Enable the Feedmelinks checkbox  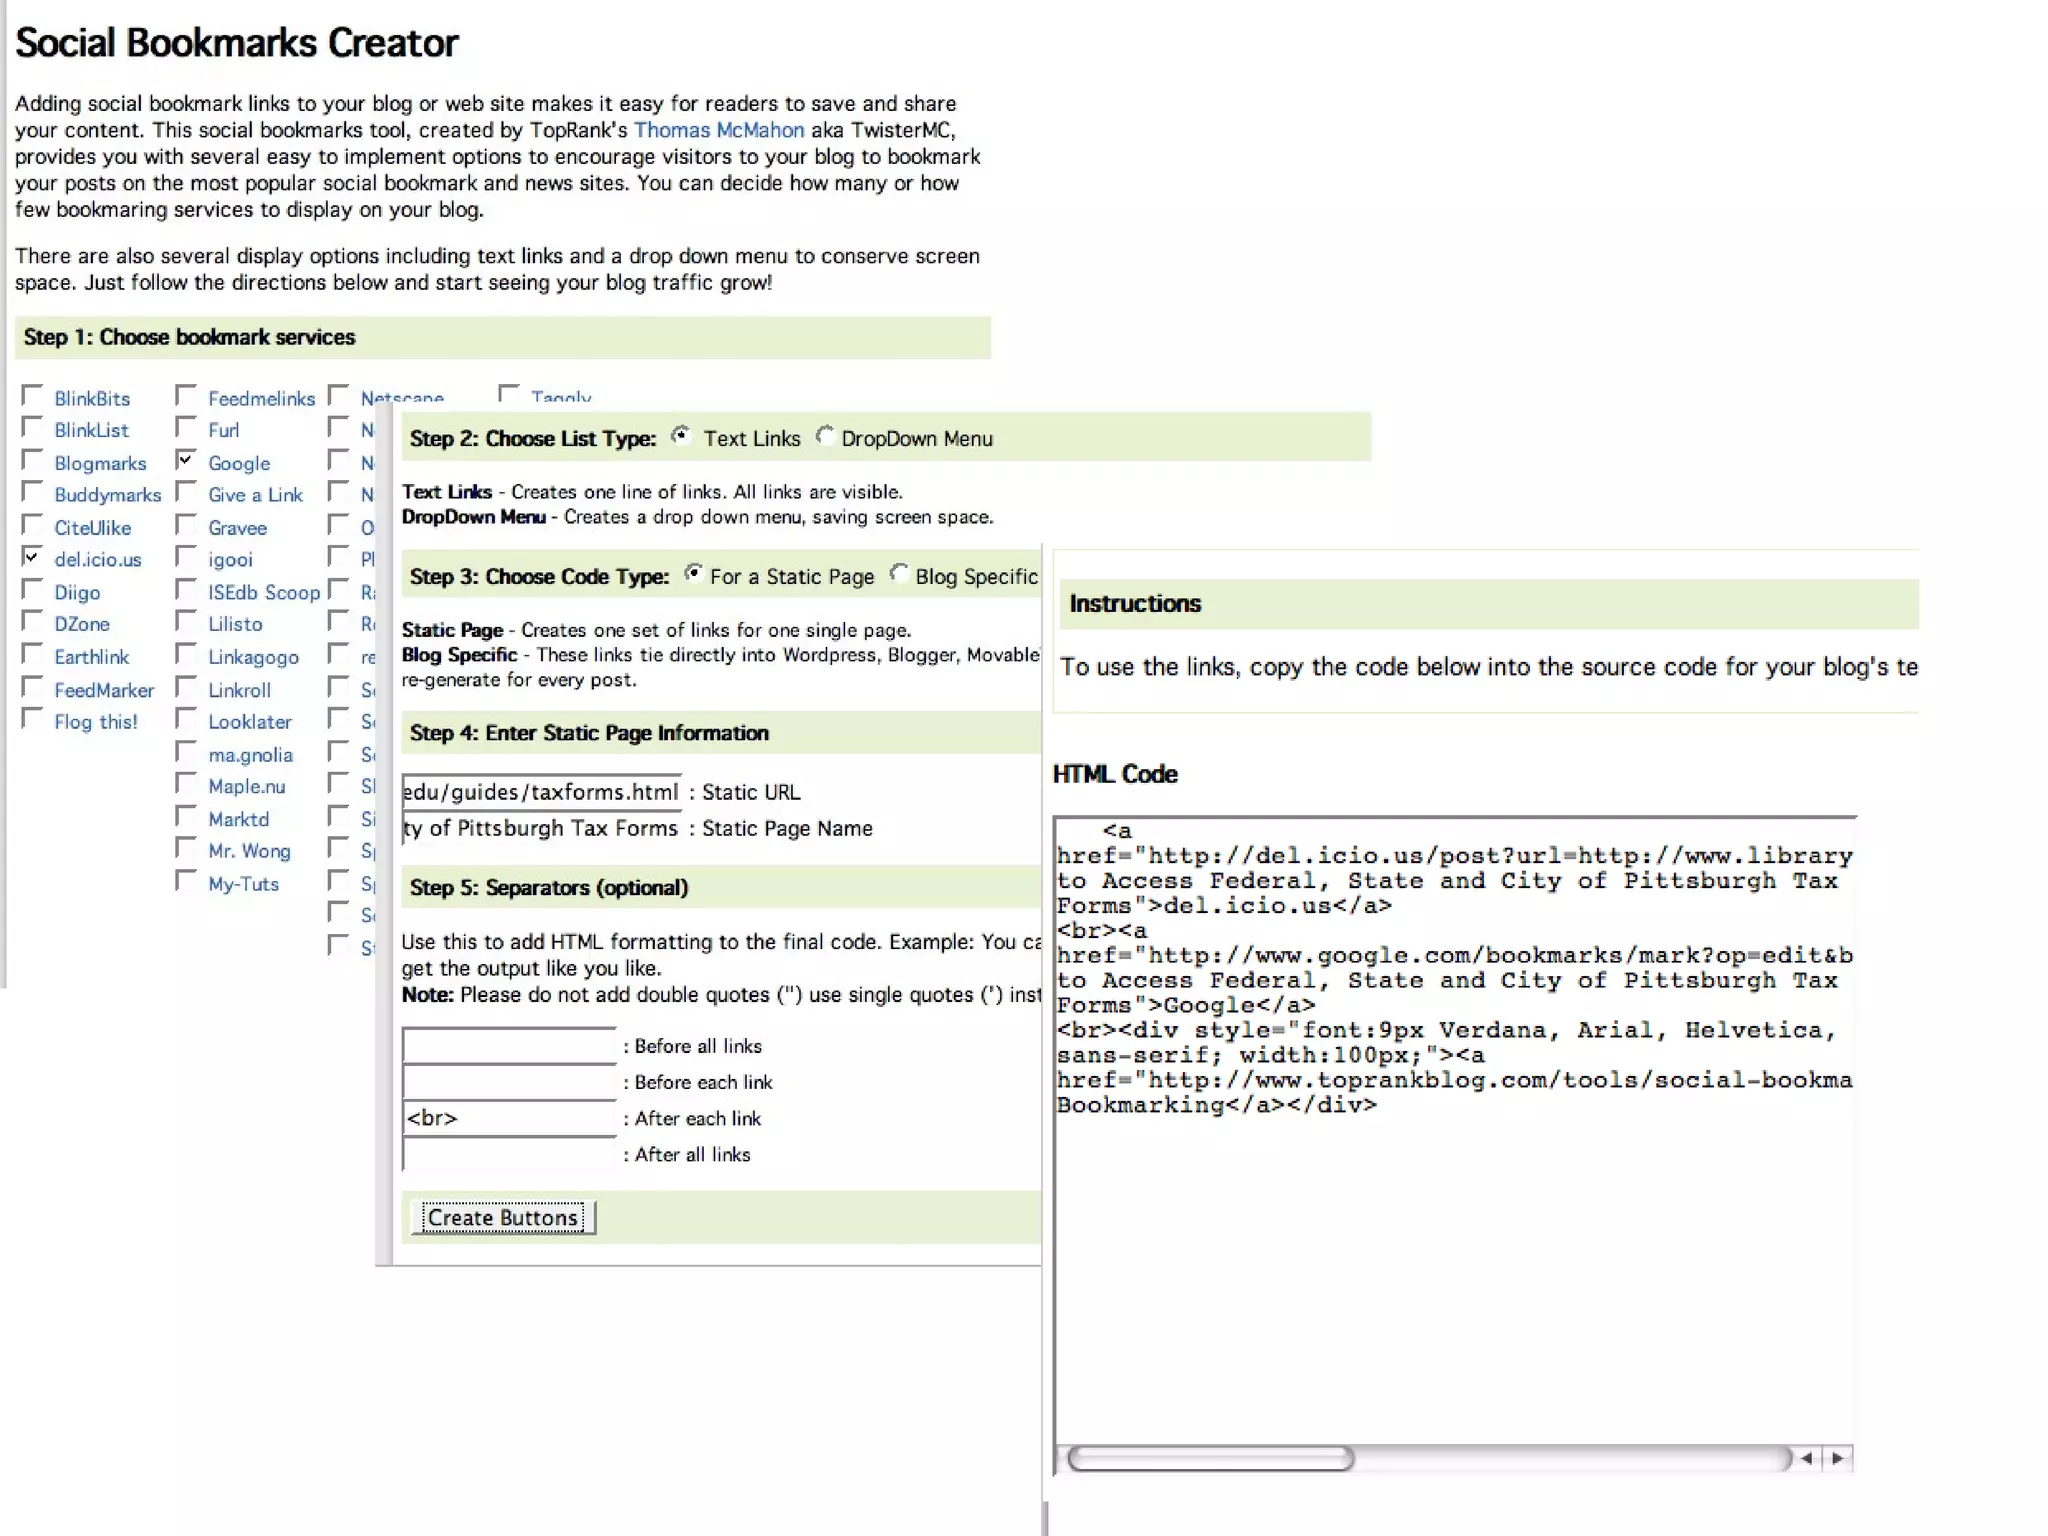click(186, 396)
